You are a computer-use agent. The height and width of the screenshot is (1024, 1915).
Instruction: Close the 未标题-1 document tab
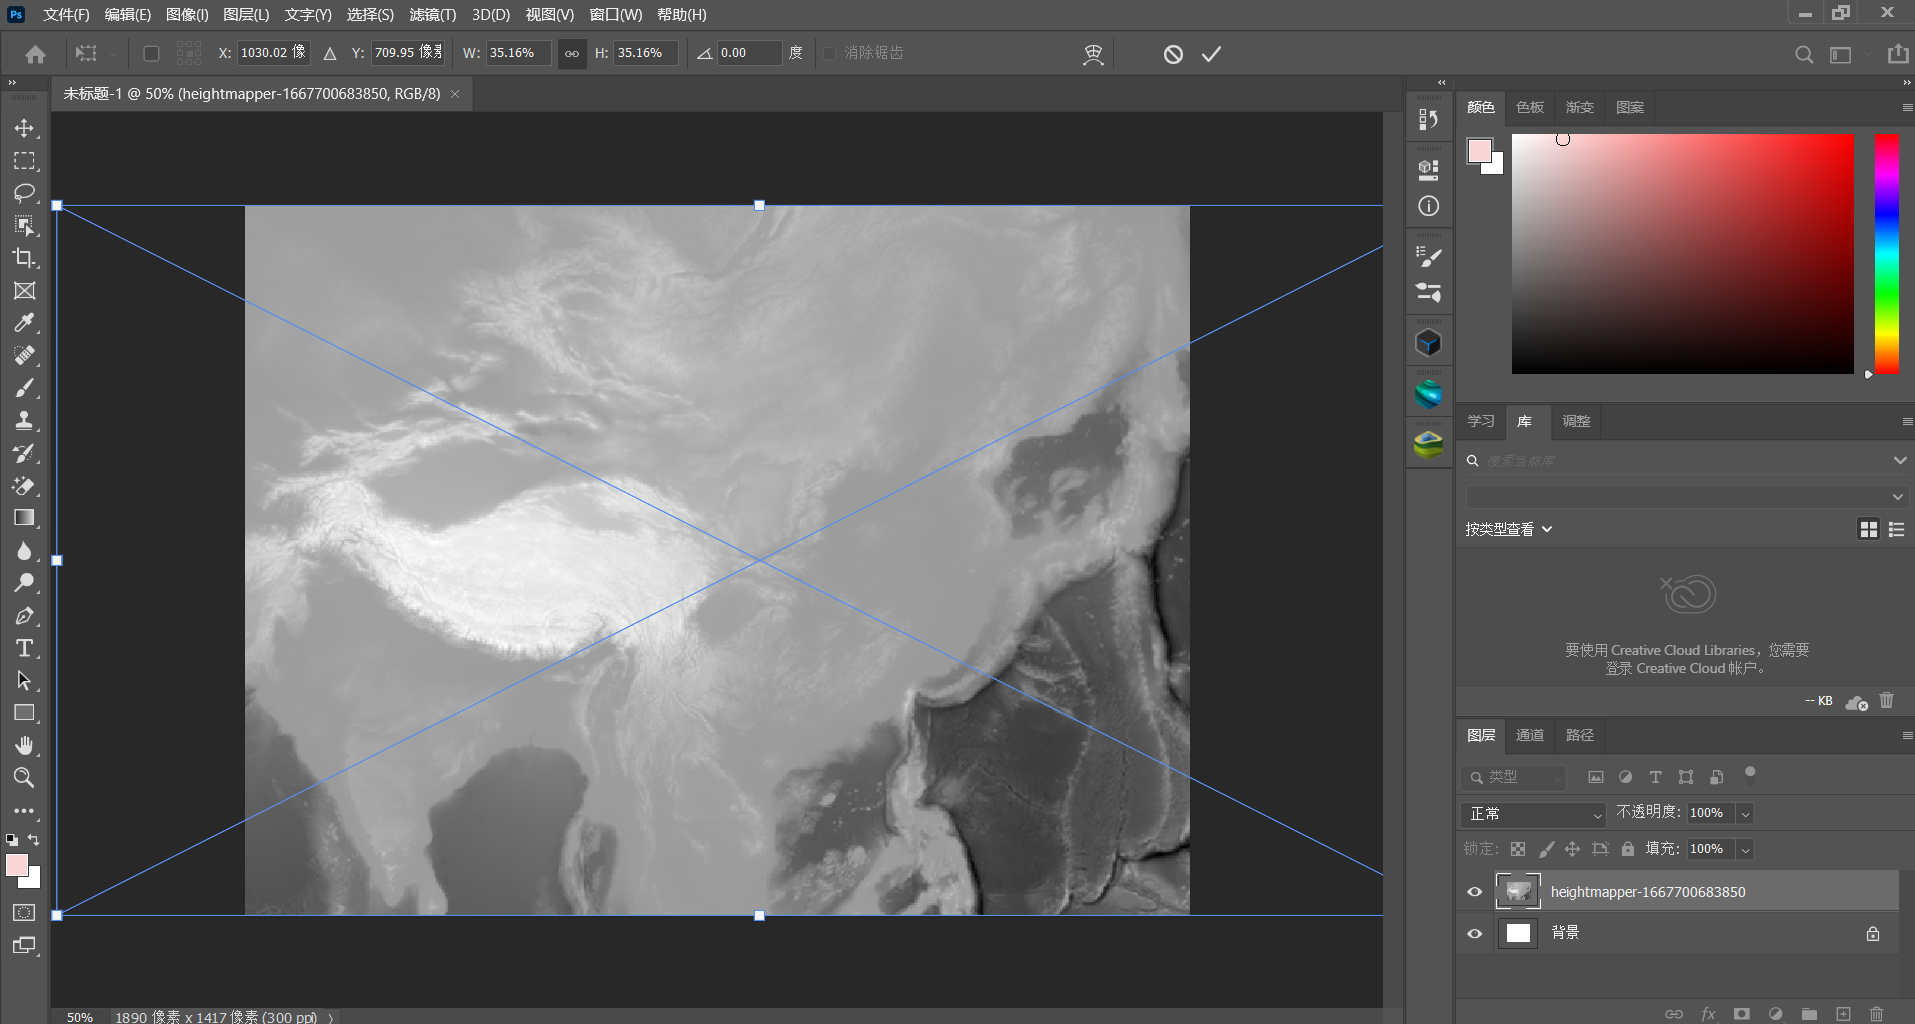(455, 94)
